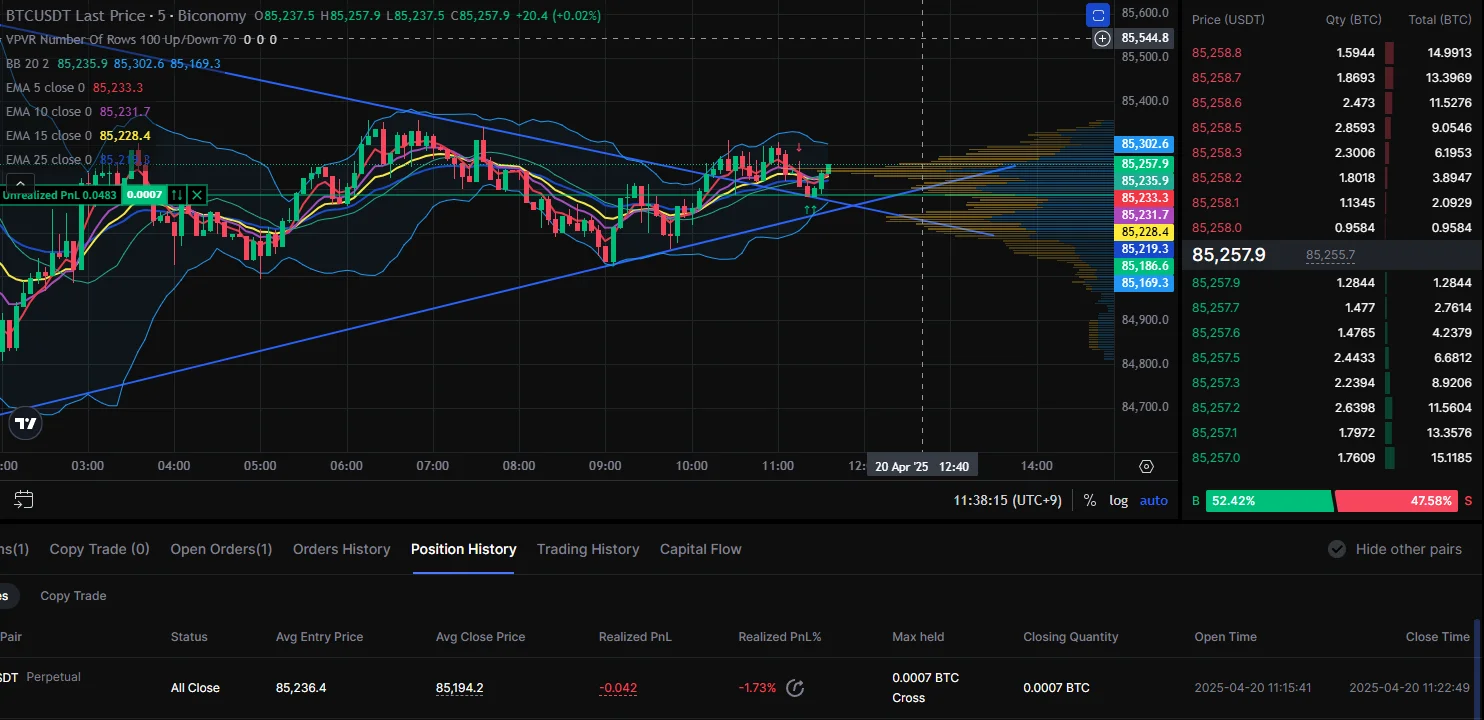The width and height of the screenshot is (1484, 720).
Task: Enable Hide other pairs checkbox
Action: click(1336, 549)
